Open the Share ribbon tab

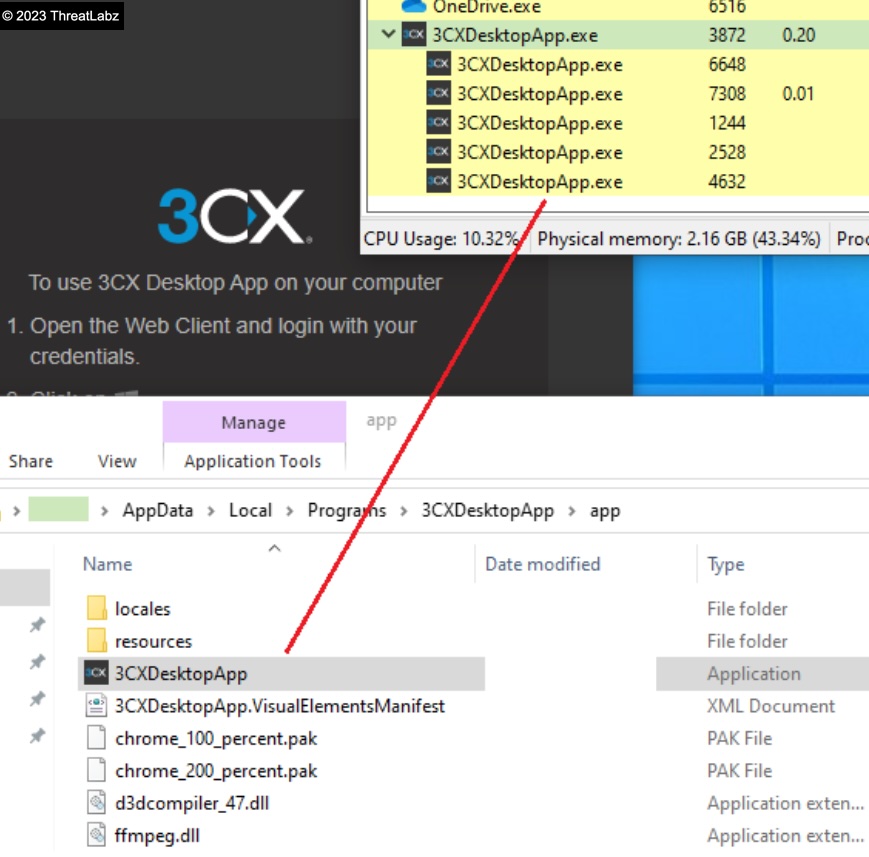point(30,461)
